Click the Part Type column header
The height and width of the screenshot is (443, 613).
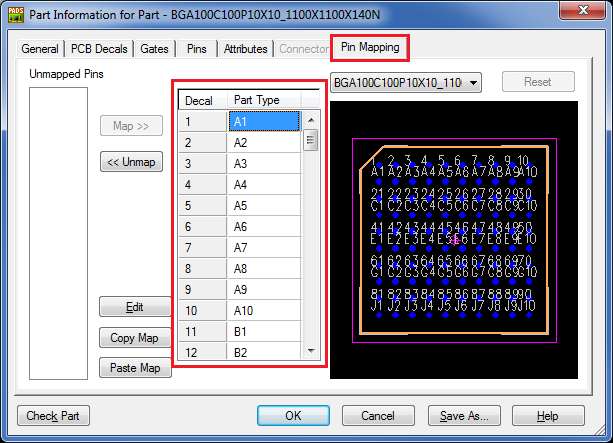(x=264, y=100)
